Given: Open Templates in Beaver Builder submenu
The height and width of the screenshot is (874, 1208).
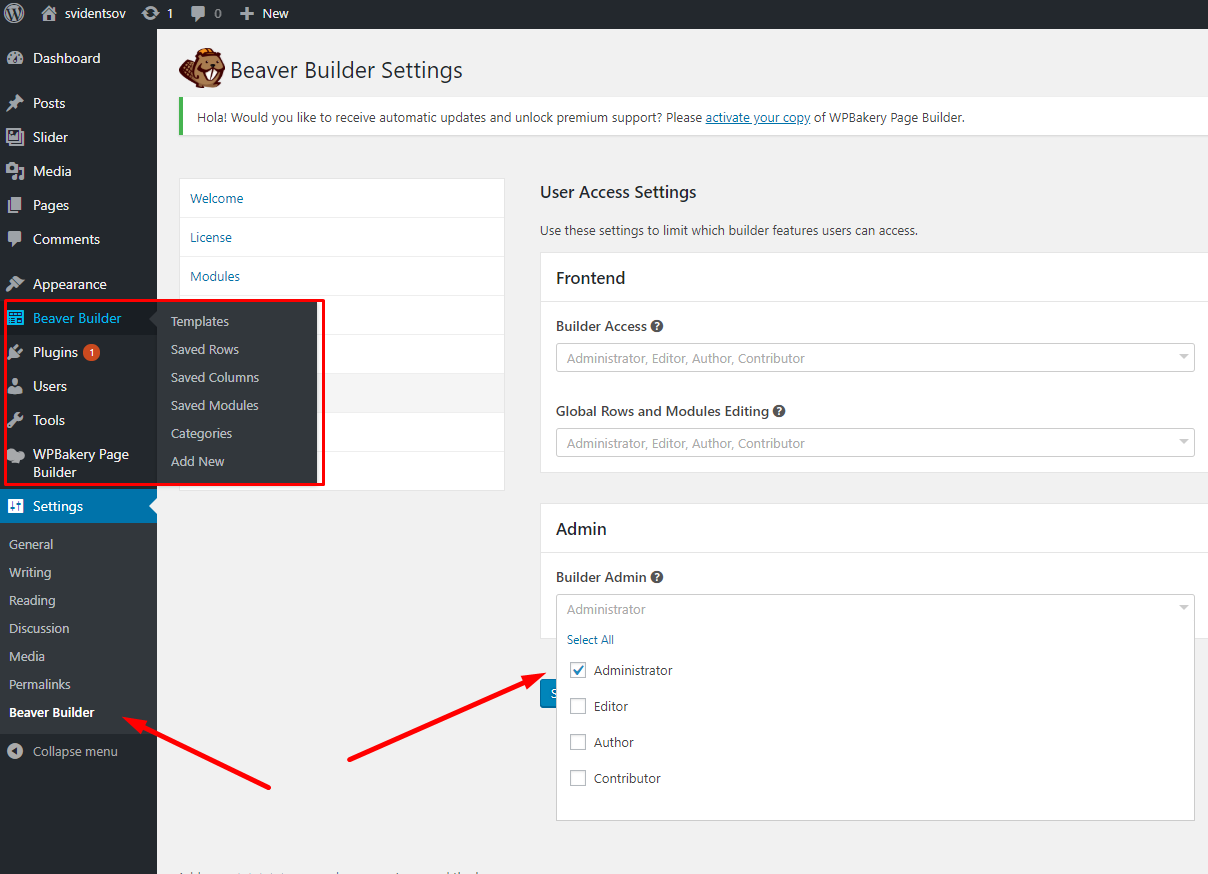Looking at the screenshot, I should (200, 321).
